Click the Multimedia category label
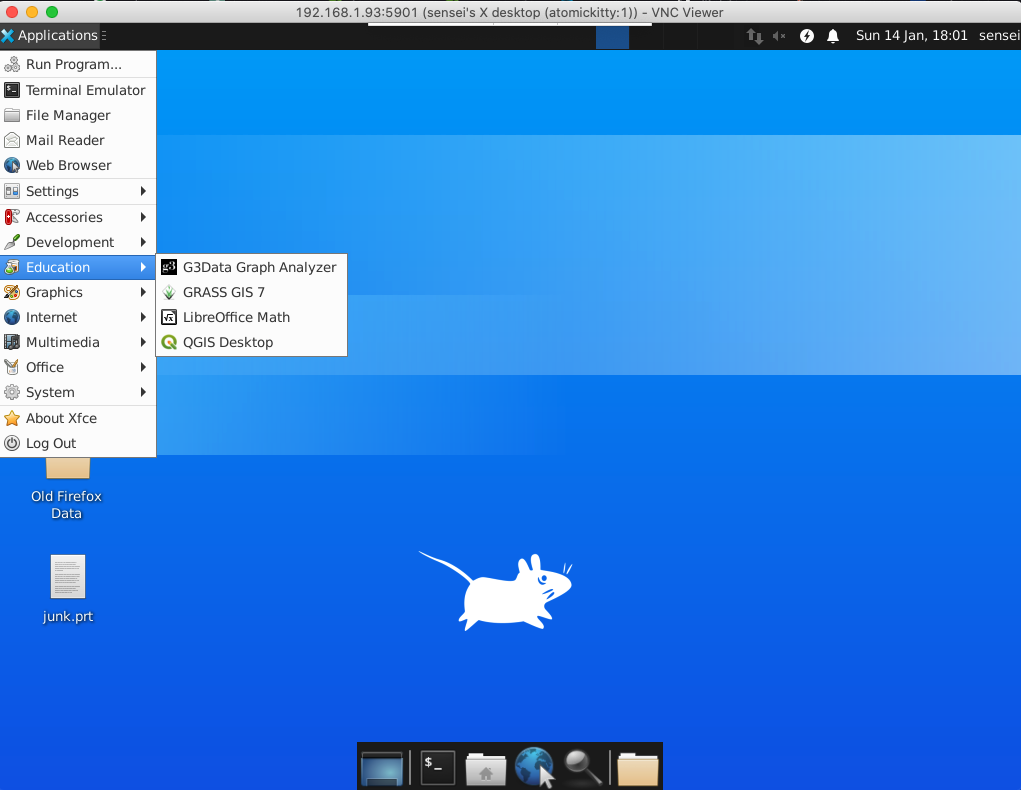The image size is (1021, 790). [63, 343]
